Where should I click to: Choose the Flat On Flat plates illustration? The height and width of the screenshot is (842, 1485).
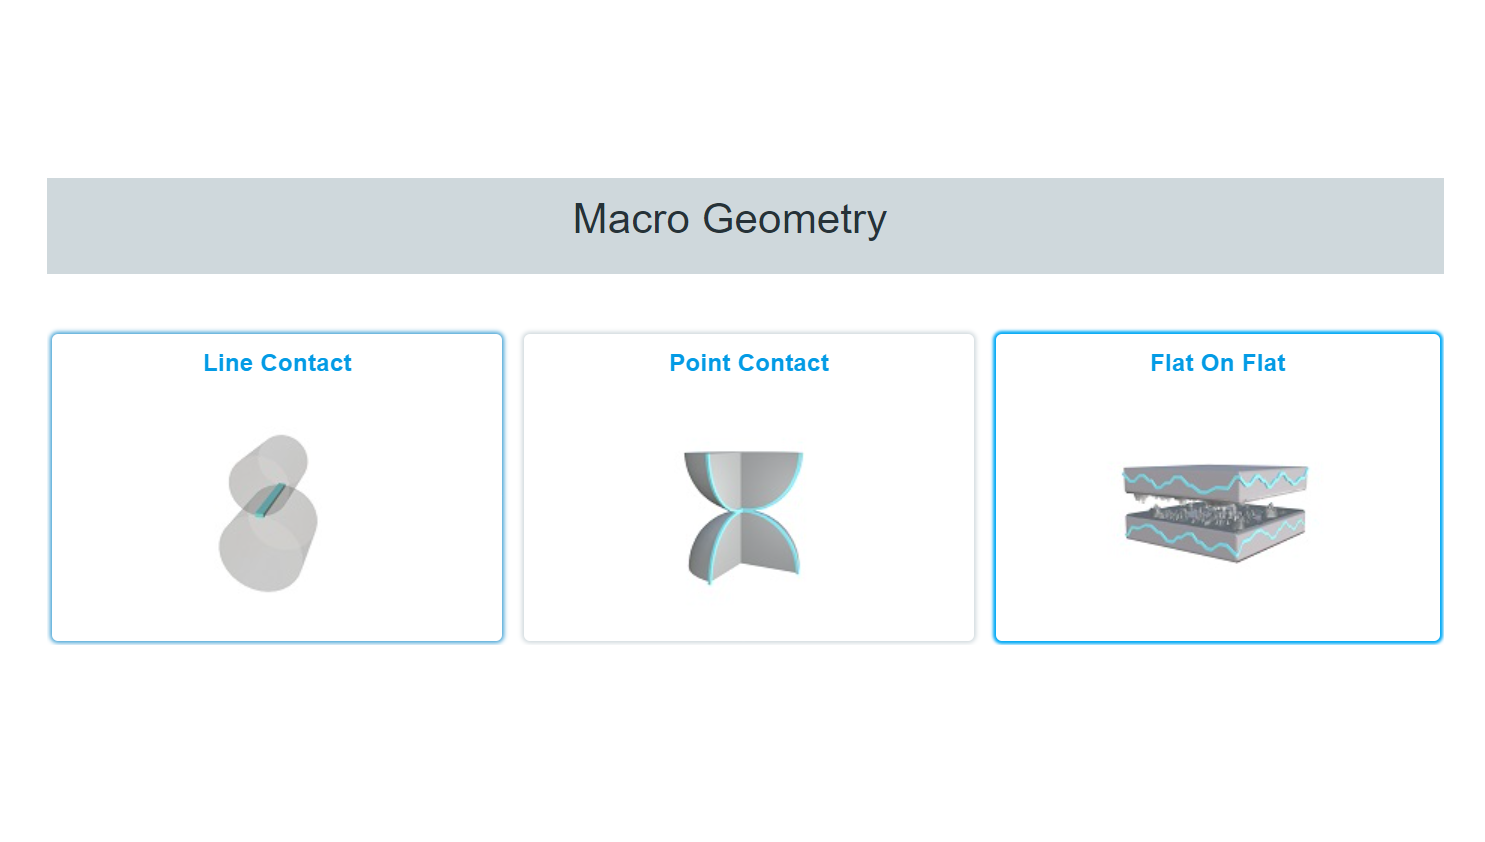tap(1215, 512)
